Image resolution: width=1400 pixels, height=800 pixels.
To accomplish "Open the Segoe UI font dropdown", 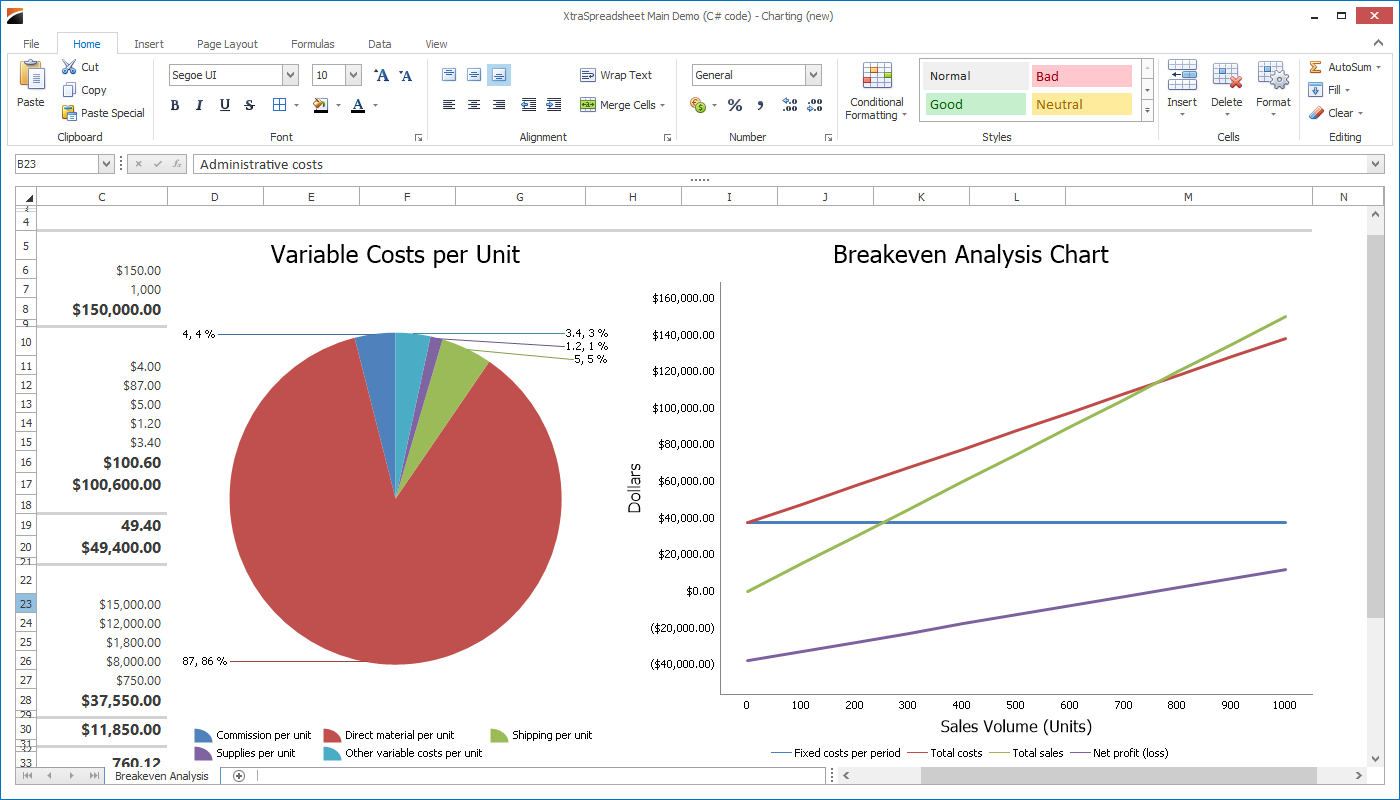I will (x=290, y=75).
